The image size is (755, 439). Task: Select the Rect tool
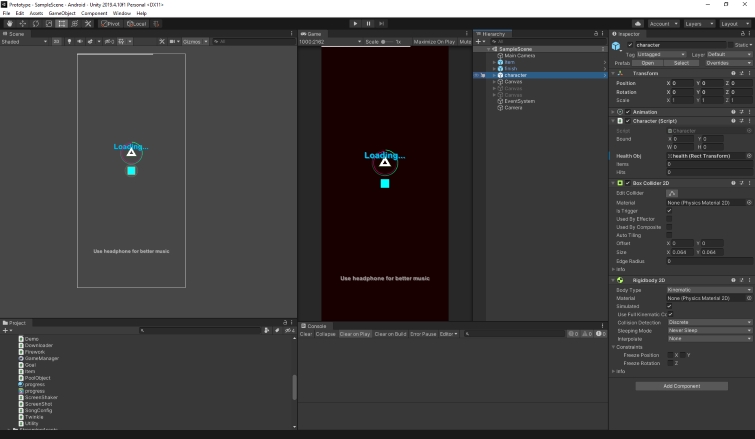pyautogui.click(x=62, y=24)
